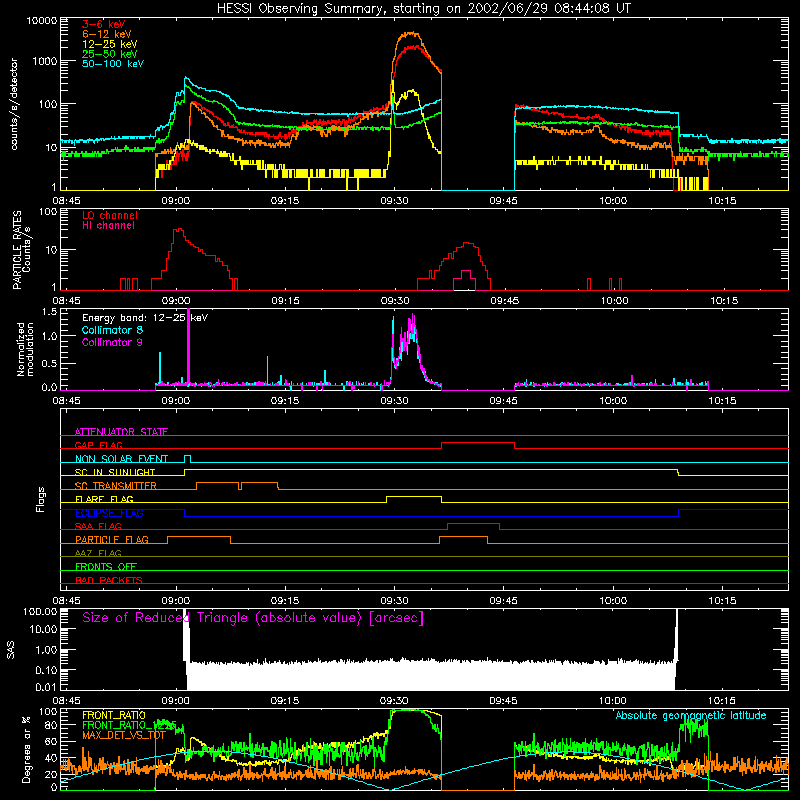Click the green FRONT_RATIO_1225 legend entry
The width and height of the screenshot is (800, 800).
129,725
